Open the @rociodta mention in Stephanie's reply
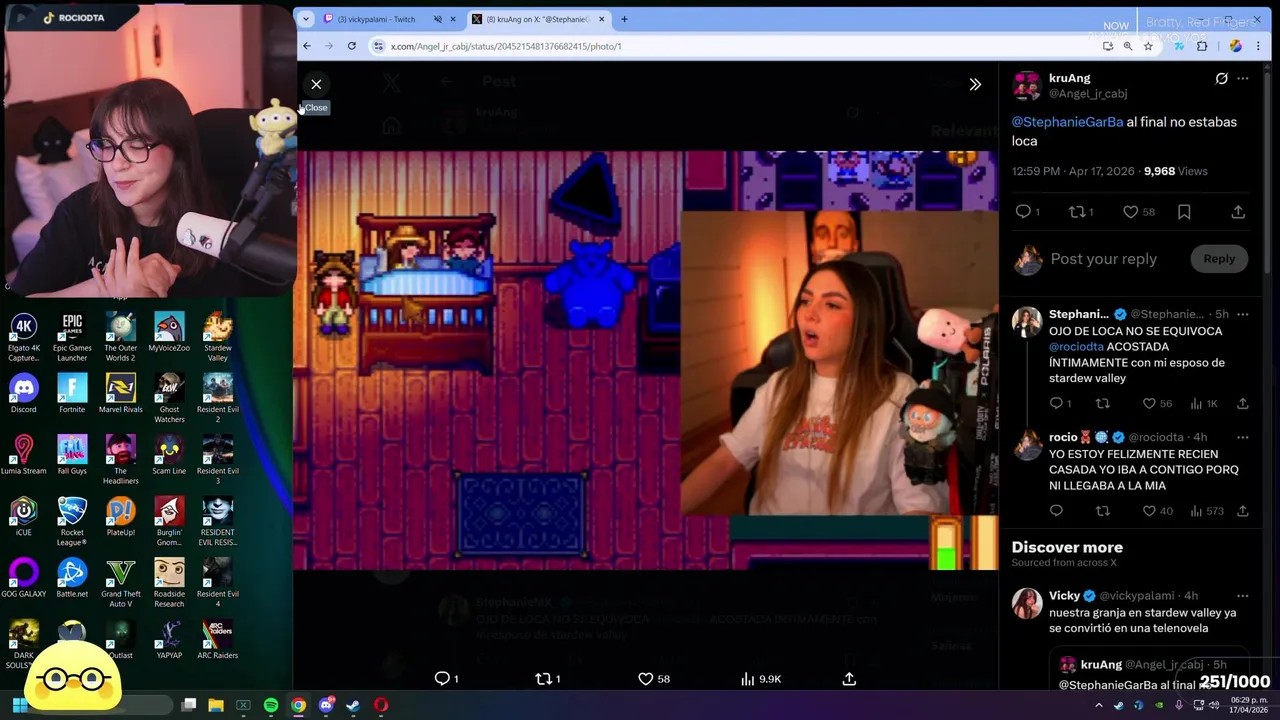The height and width of the screenshot is (720, 1280). (1075, 347)
